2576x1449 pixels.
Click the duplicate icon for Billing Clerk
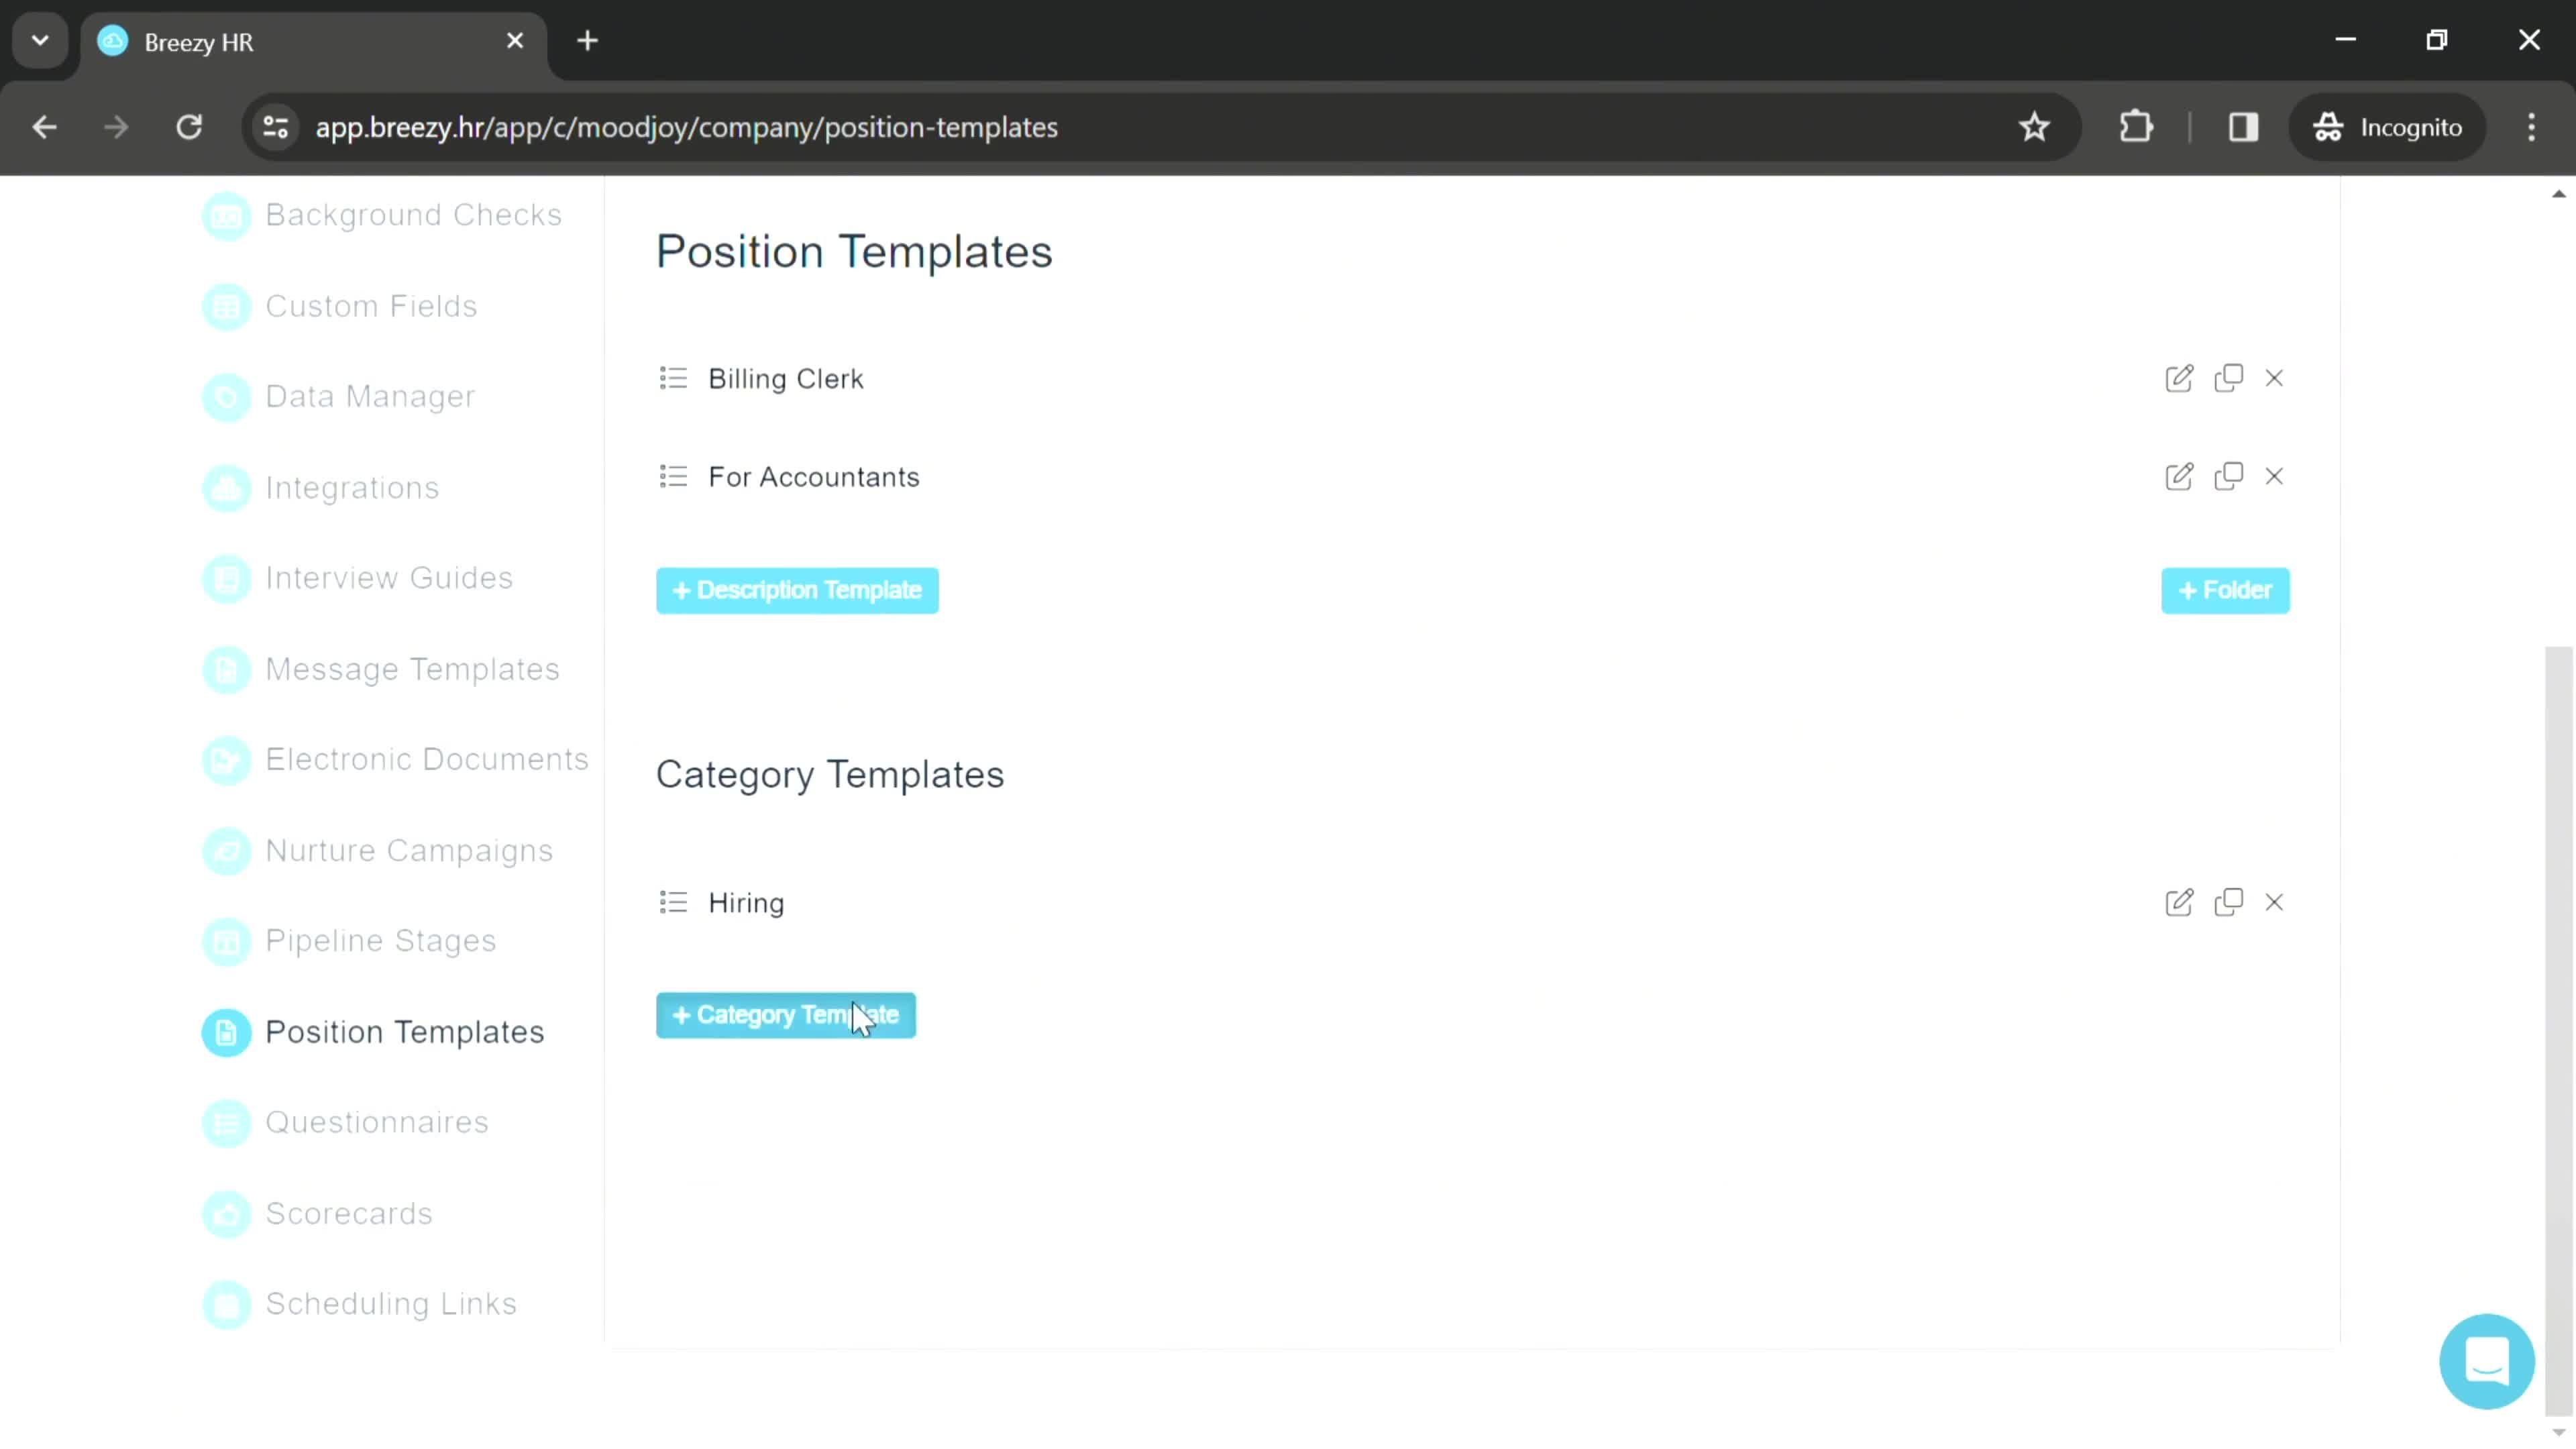tap(2227, 377)
